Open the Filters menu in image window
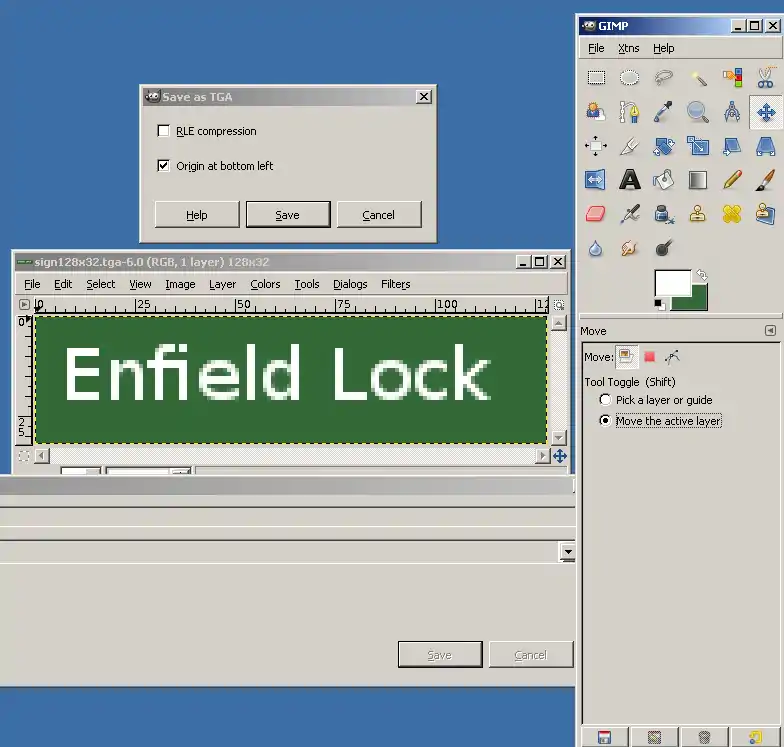Viewport: 784px width, 747px height. coord(395,284)
